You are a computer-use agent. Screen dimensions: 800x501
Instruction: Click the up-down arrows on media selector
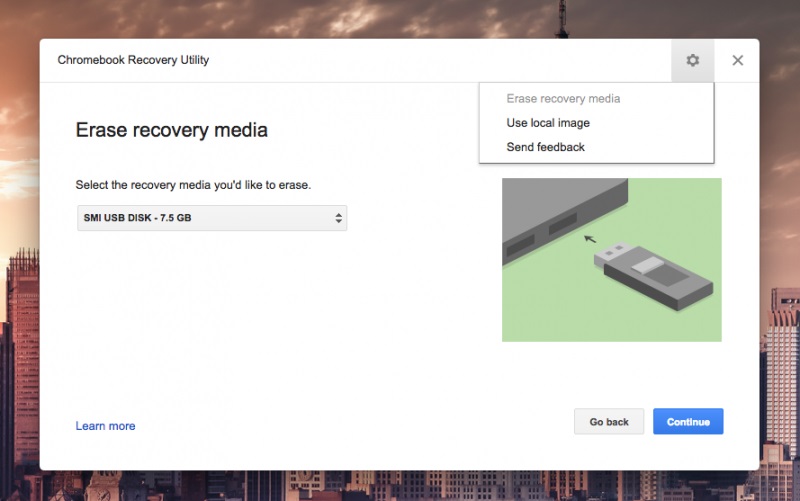338,218
